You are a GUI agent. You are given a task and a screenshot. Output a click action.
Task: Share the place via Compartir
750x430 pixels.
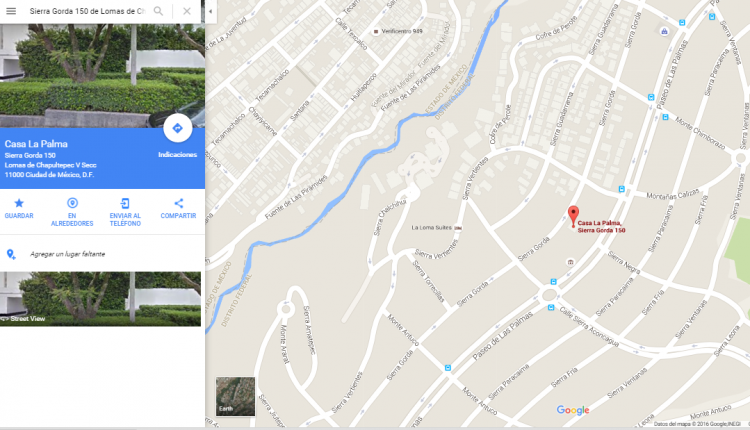(178, 209)
